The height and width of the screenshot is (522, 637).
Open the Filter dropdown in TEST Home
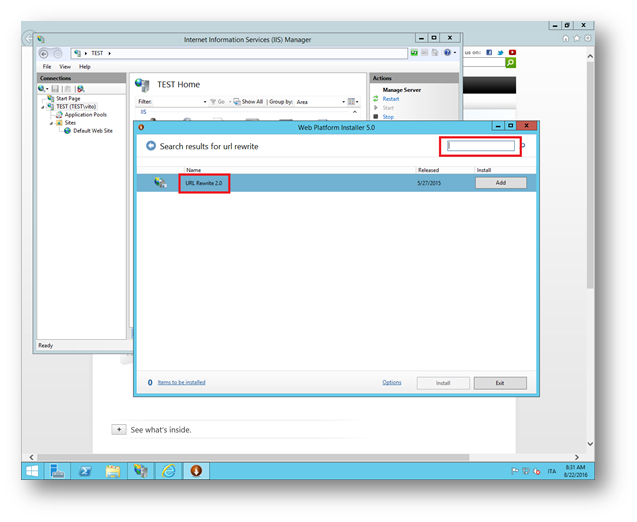tap(205, 102)
